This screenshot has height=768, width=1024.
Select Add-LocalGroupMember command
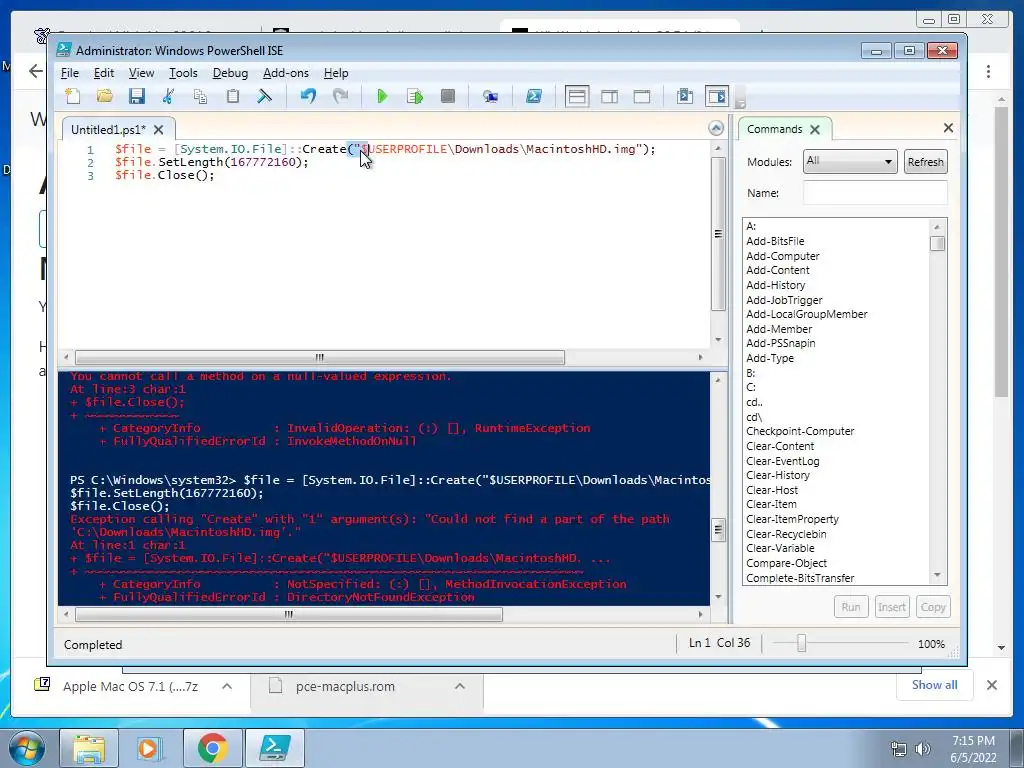[x=807, y=314]
